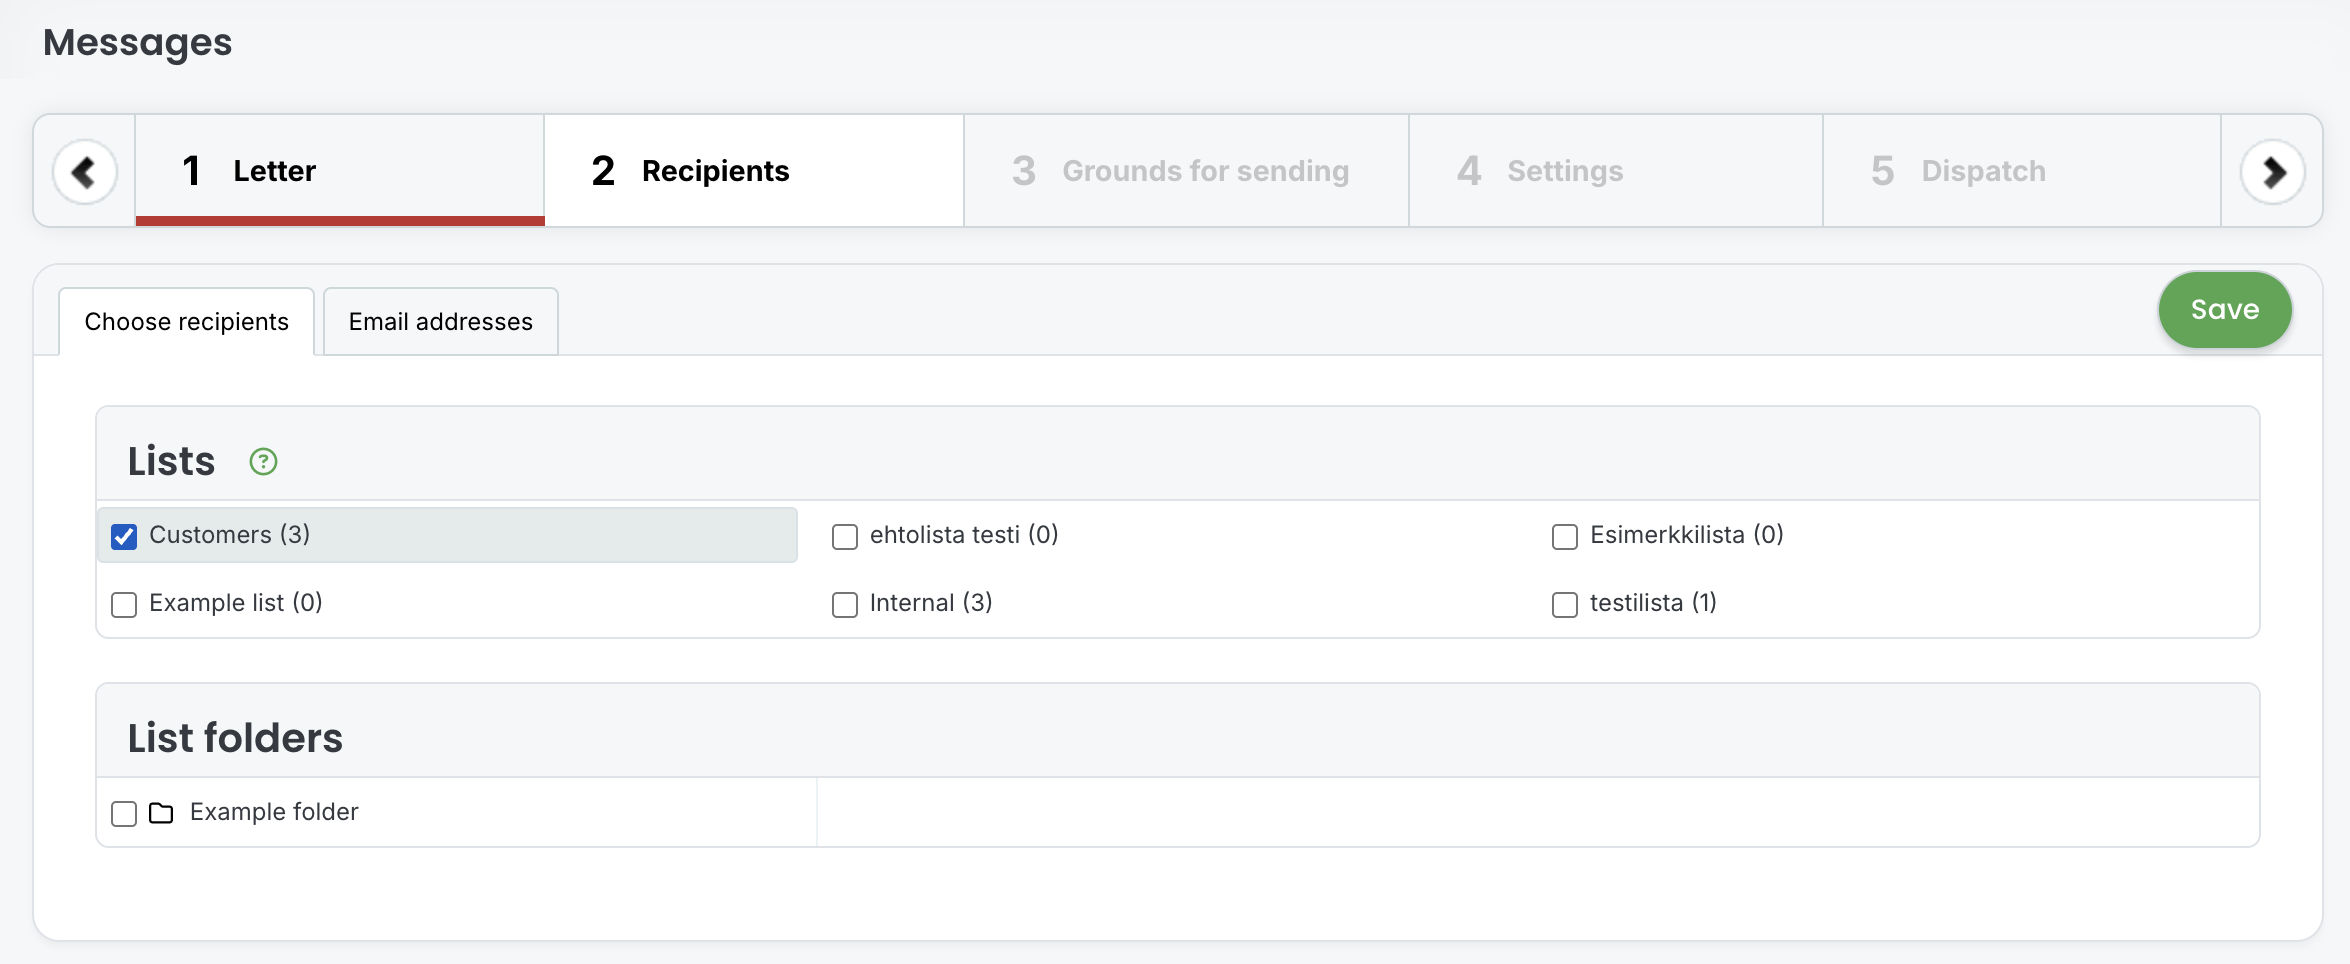
Task: Check the Internal list checkbox
Action: [x=845, y=605]
